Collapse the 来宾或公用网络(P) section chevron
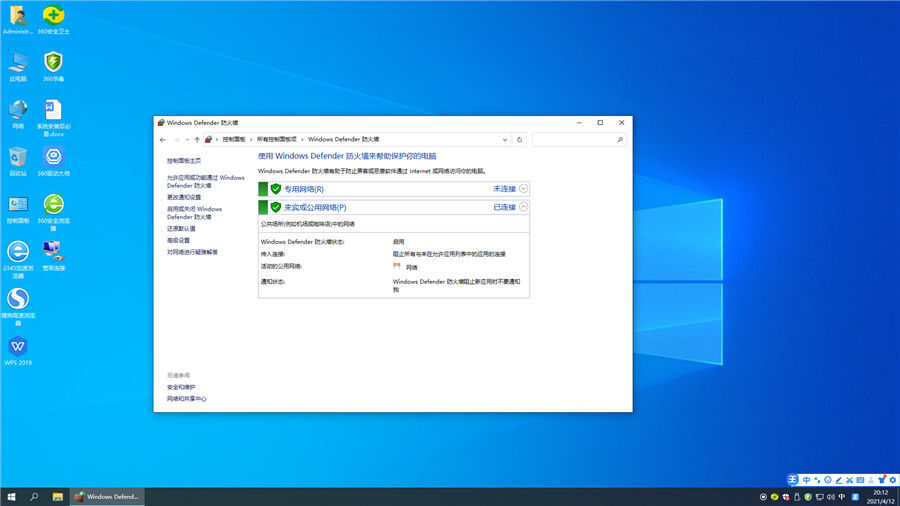 pos(523,207)
